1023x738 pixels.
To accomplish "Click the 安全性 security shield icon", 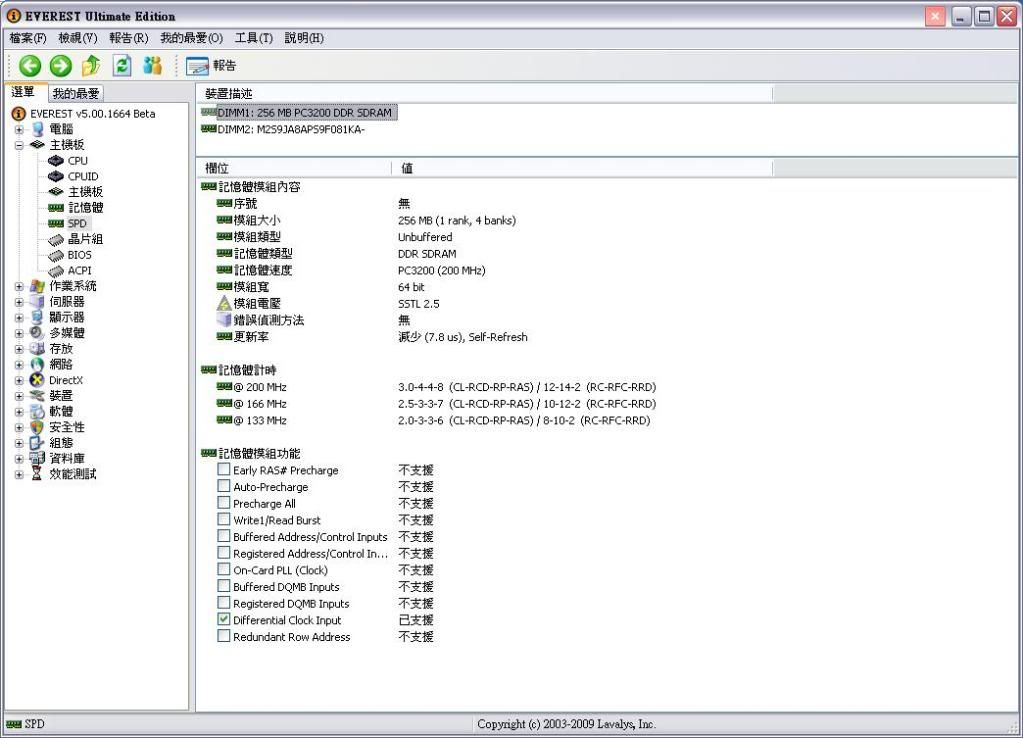I will 37,427.
